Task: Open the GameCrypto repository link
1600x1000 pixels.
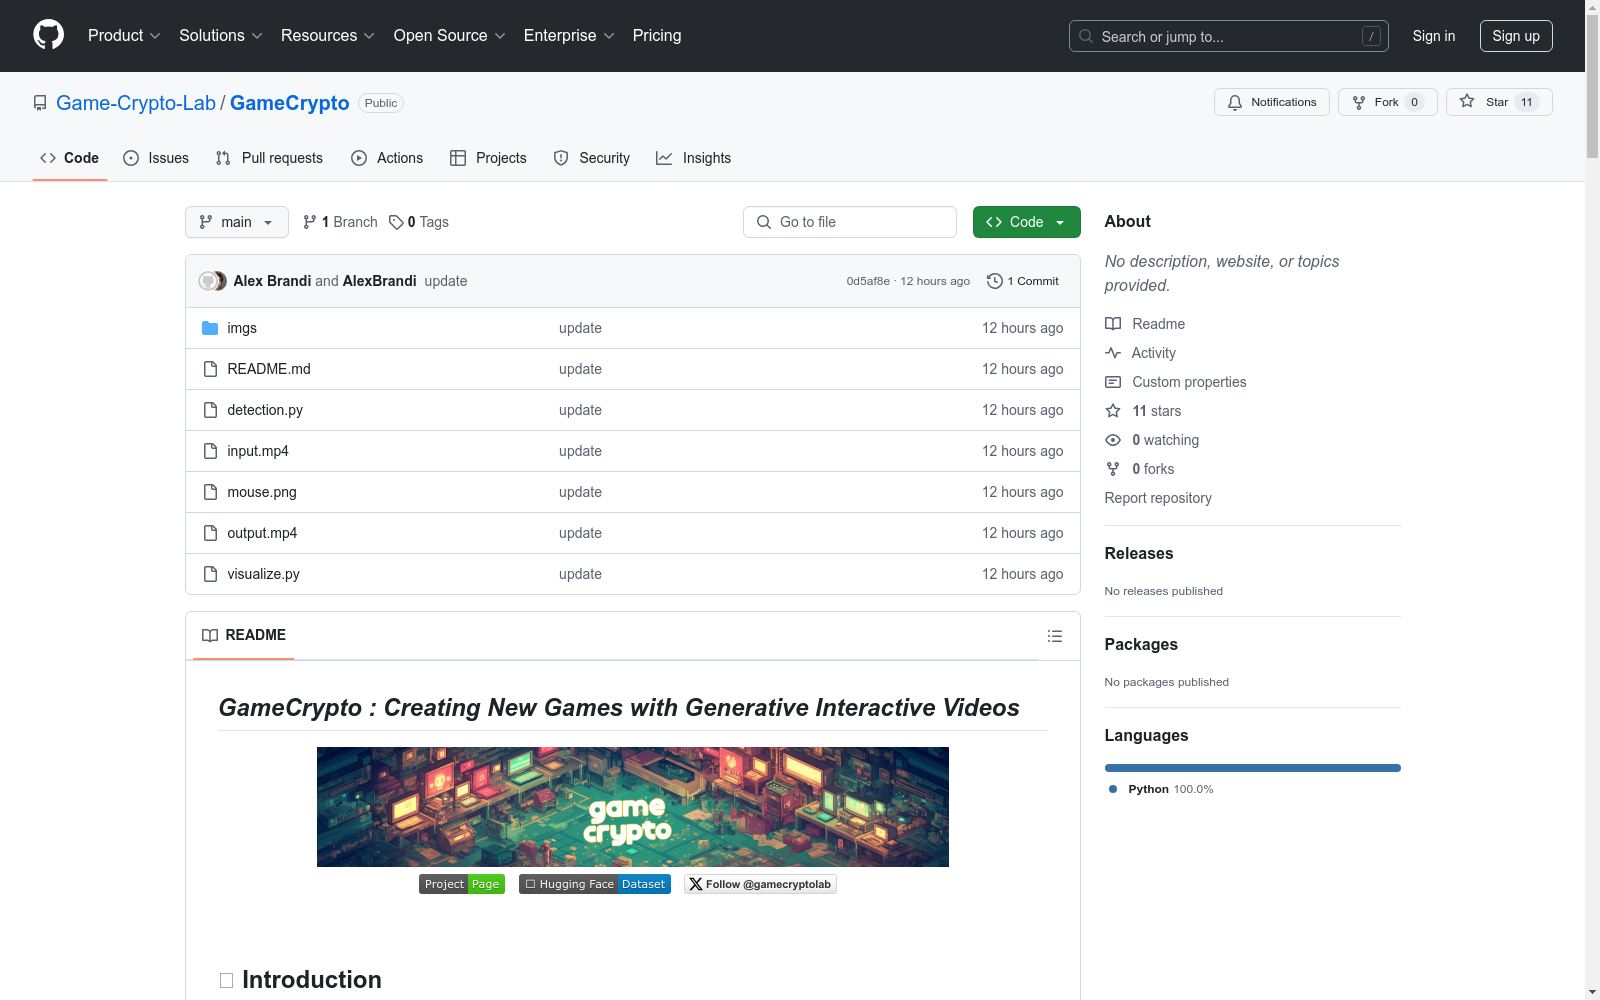Action: click(290, 103)
